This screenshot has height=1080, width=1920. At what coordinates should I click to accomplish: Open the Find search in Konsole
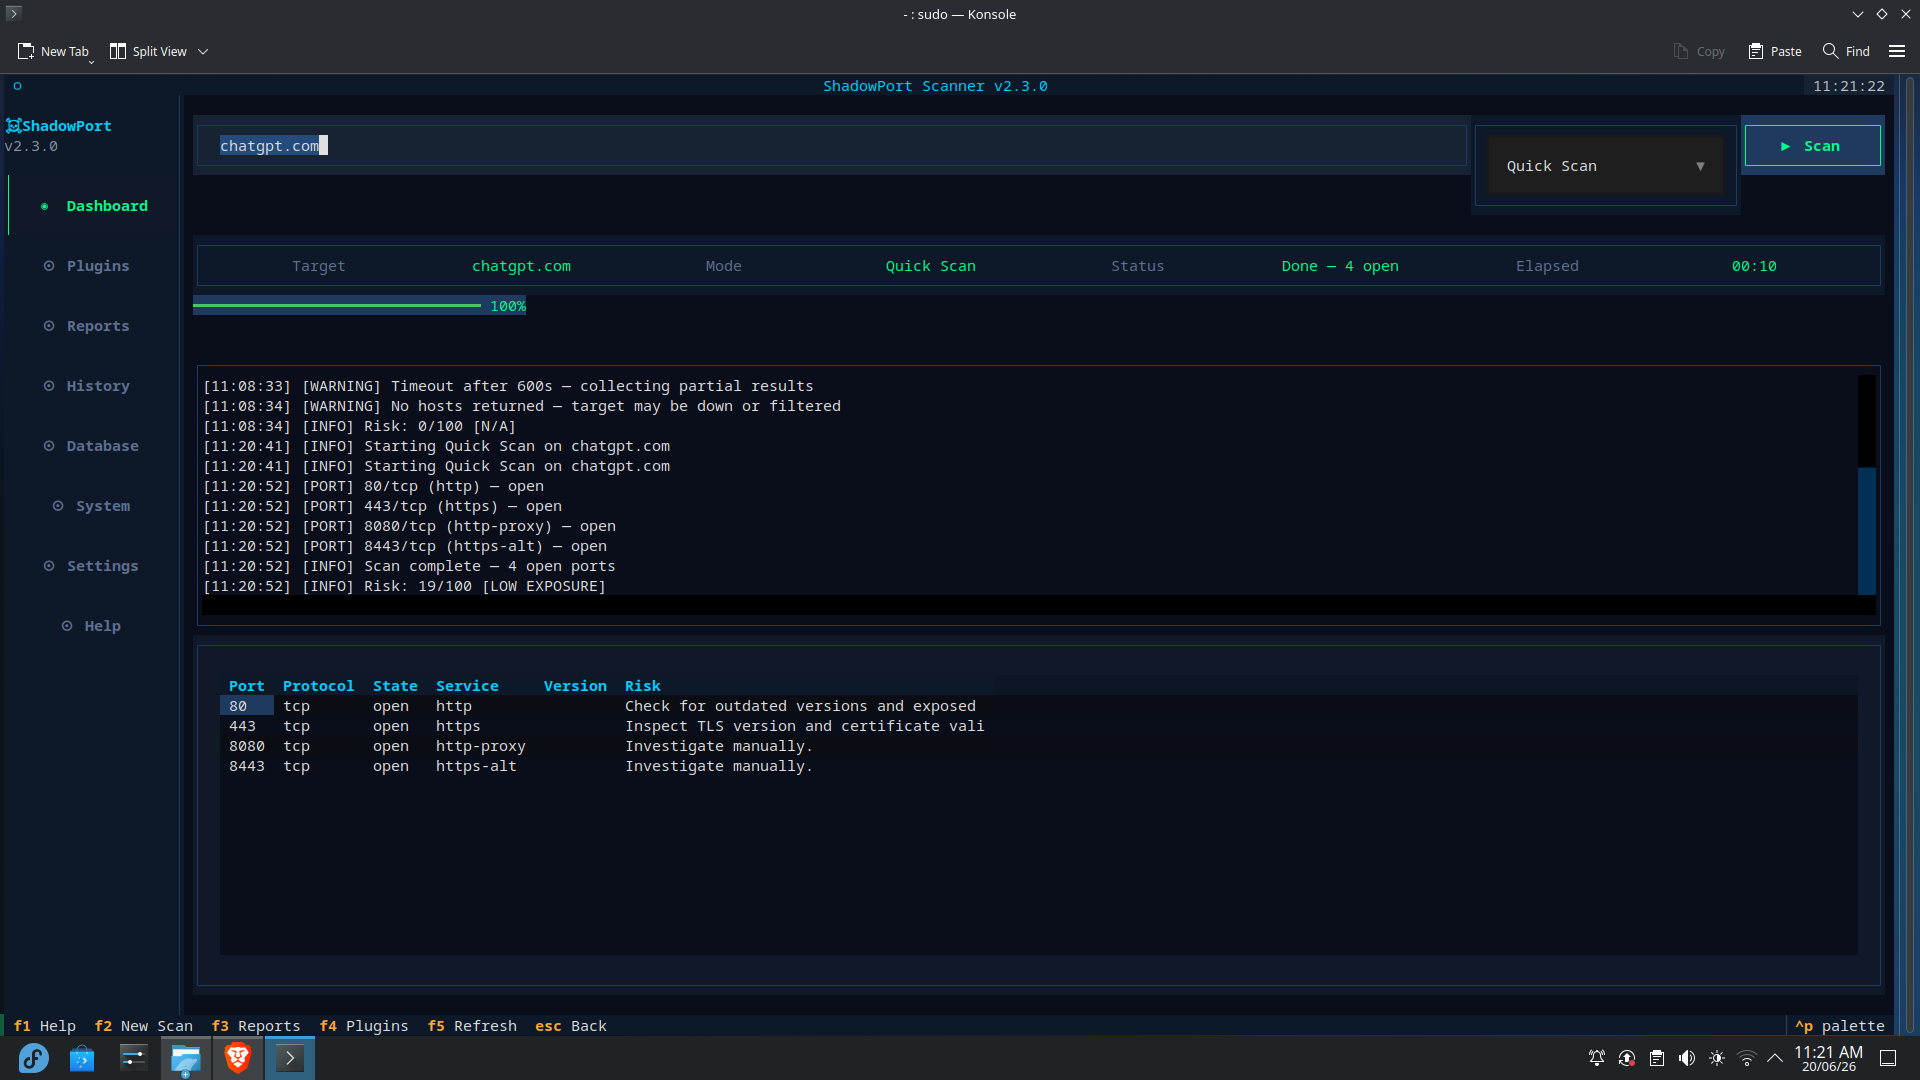[1846, 51]
